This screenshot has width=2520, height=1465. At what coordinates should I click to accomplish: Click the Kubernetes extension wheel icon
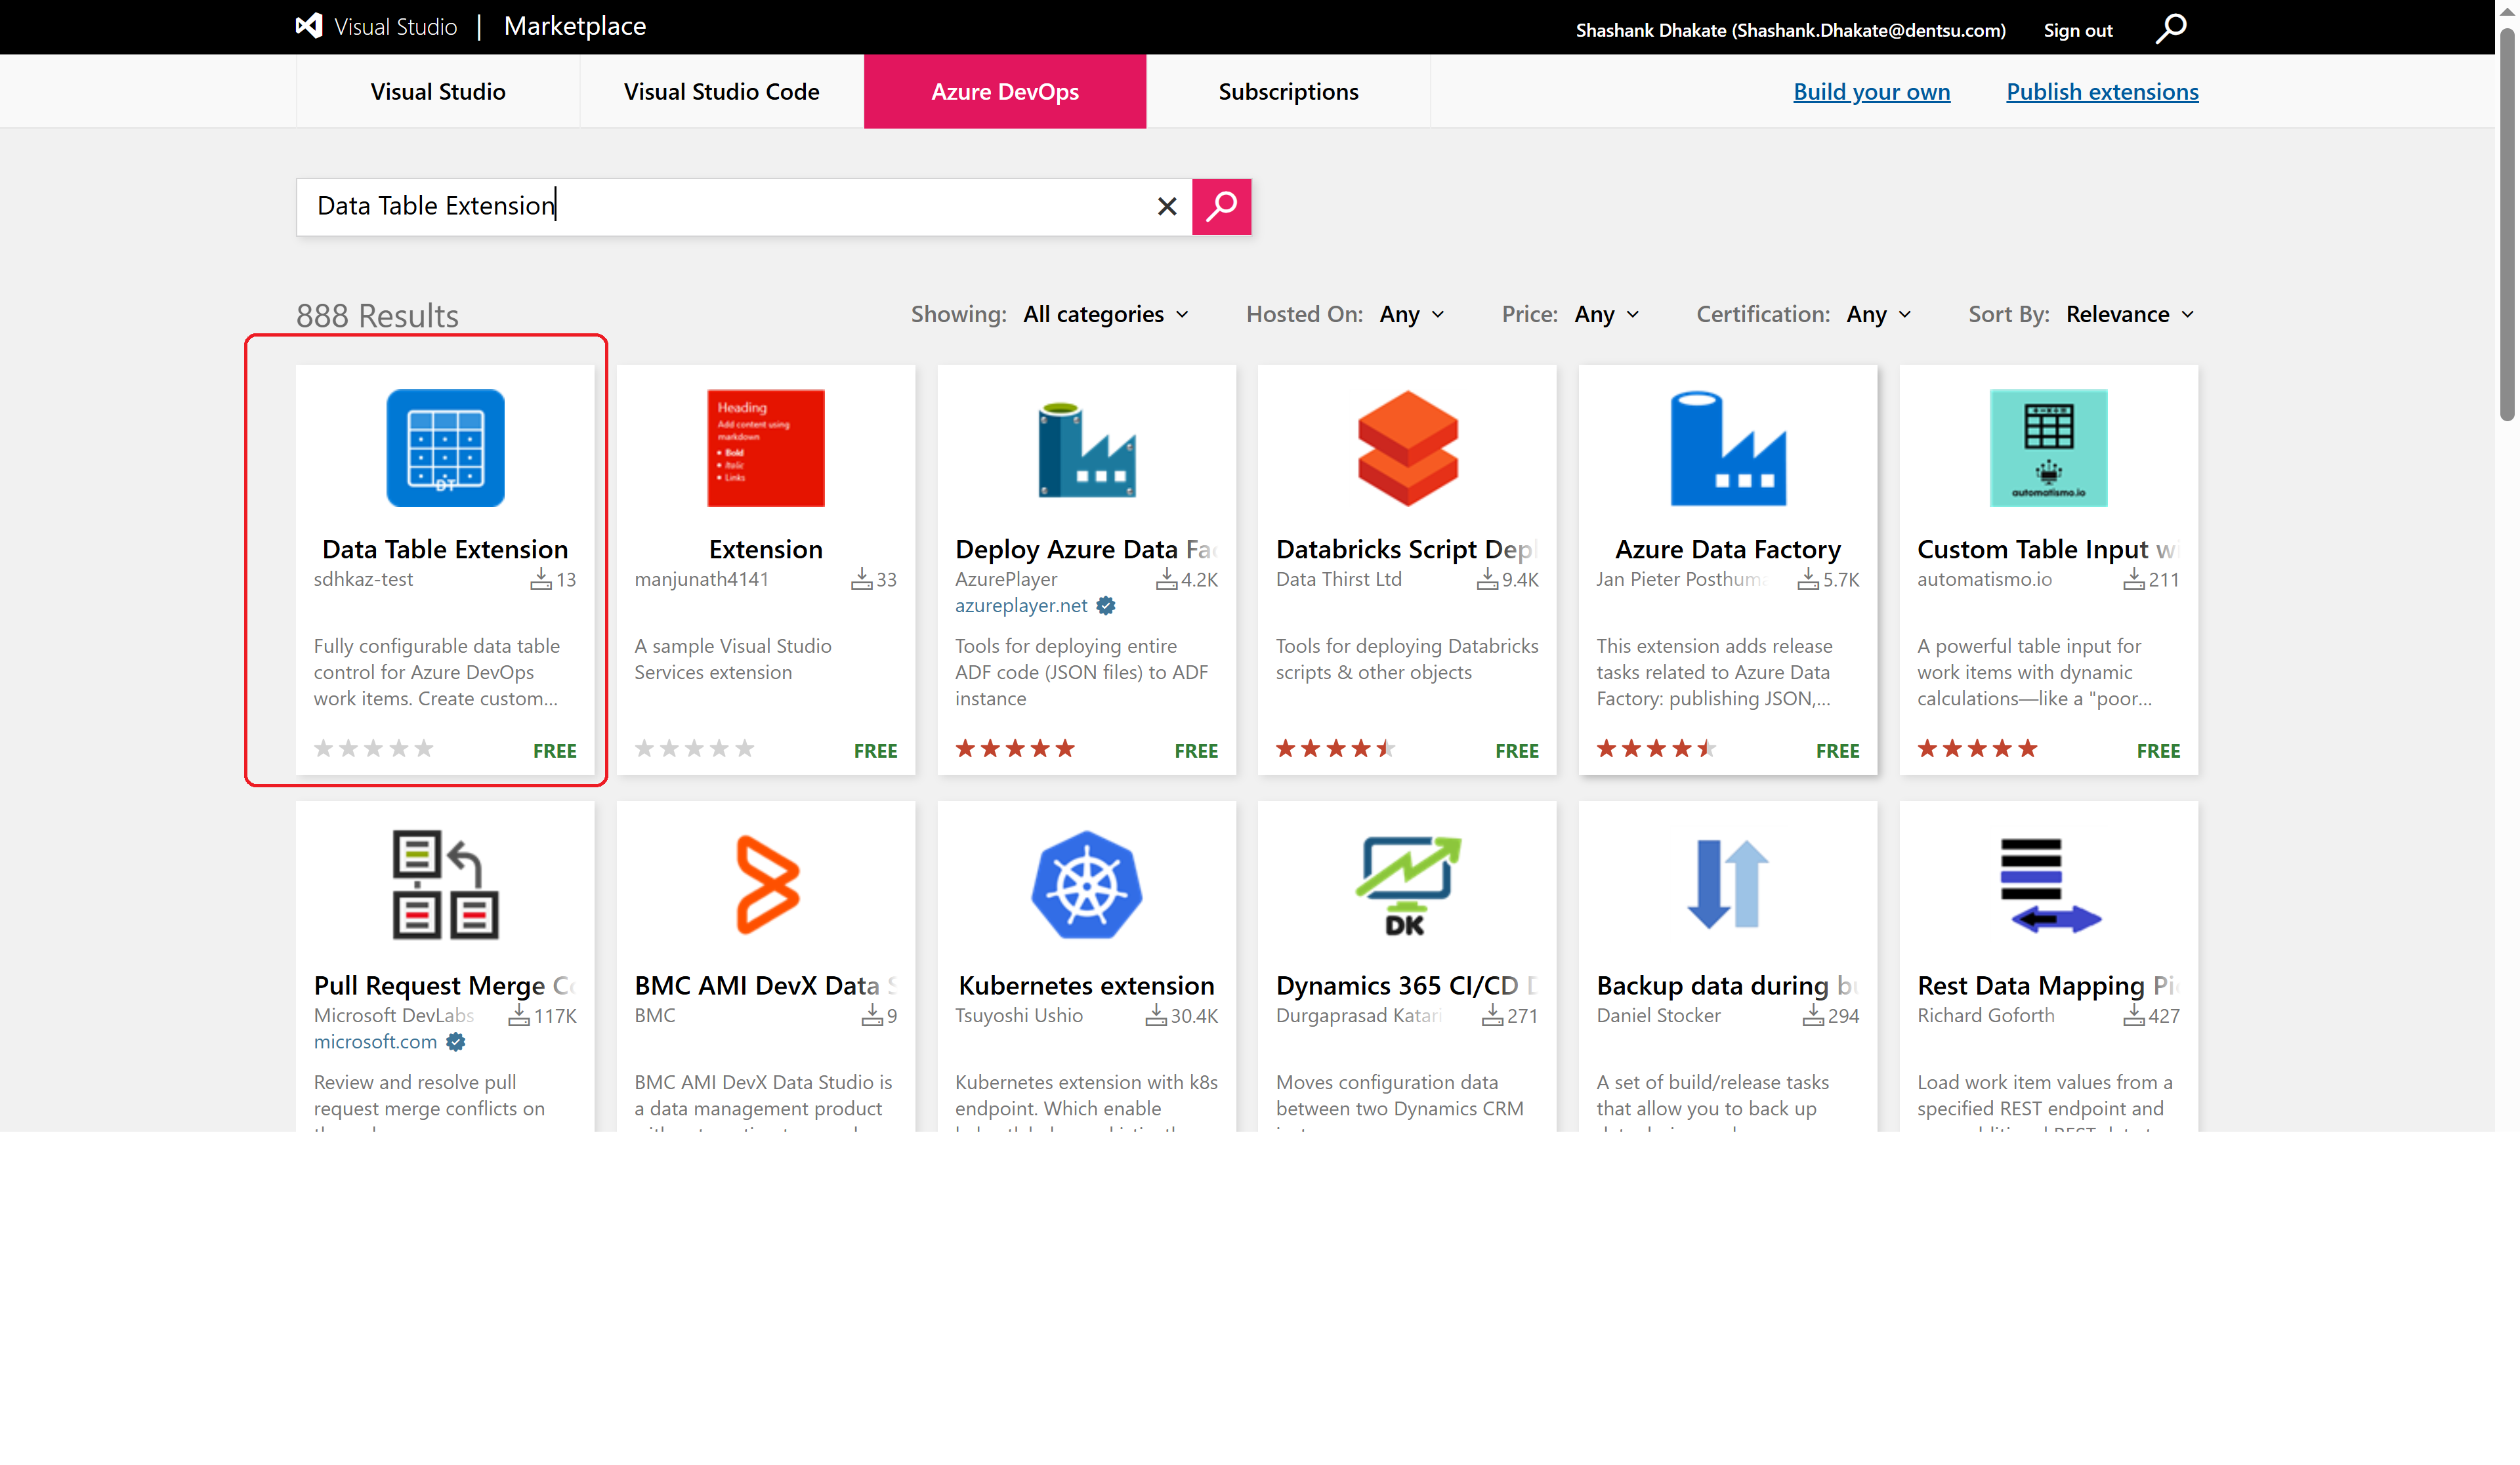[1086, 884]
